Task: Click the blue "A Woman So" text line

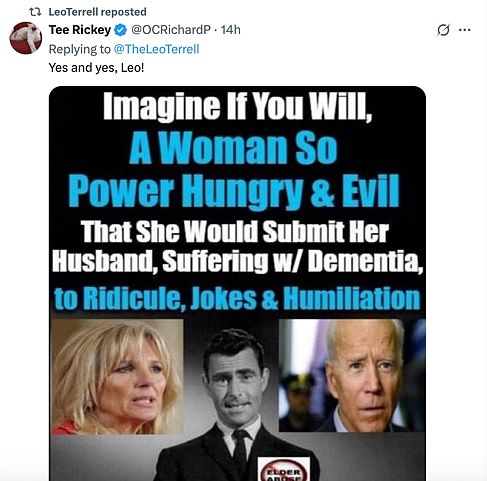Action: [x=233, y=148]
